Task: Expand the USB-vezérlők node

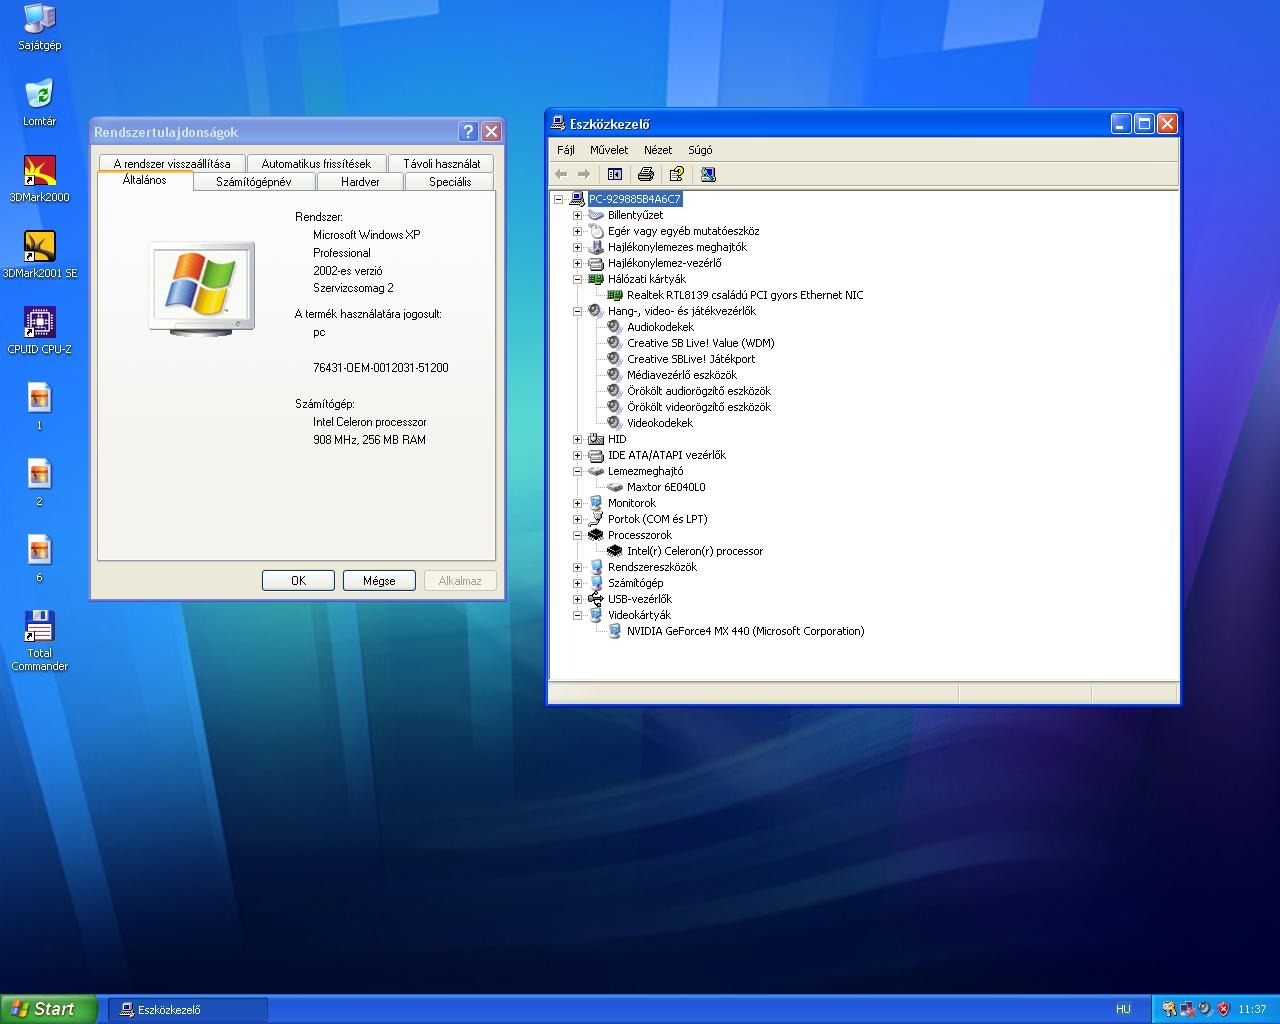Action: (x=577, y=599)
